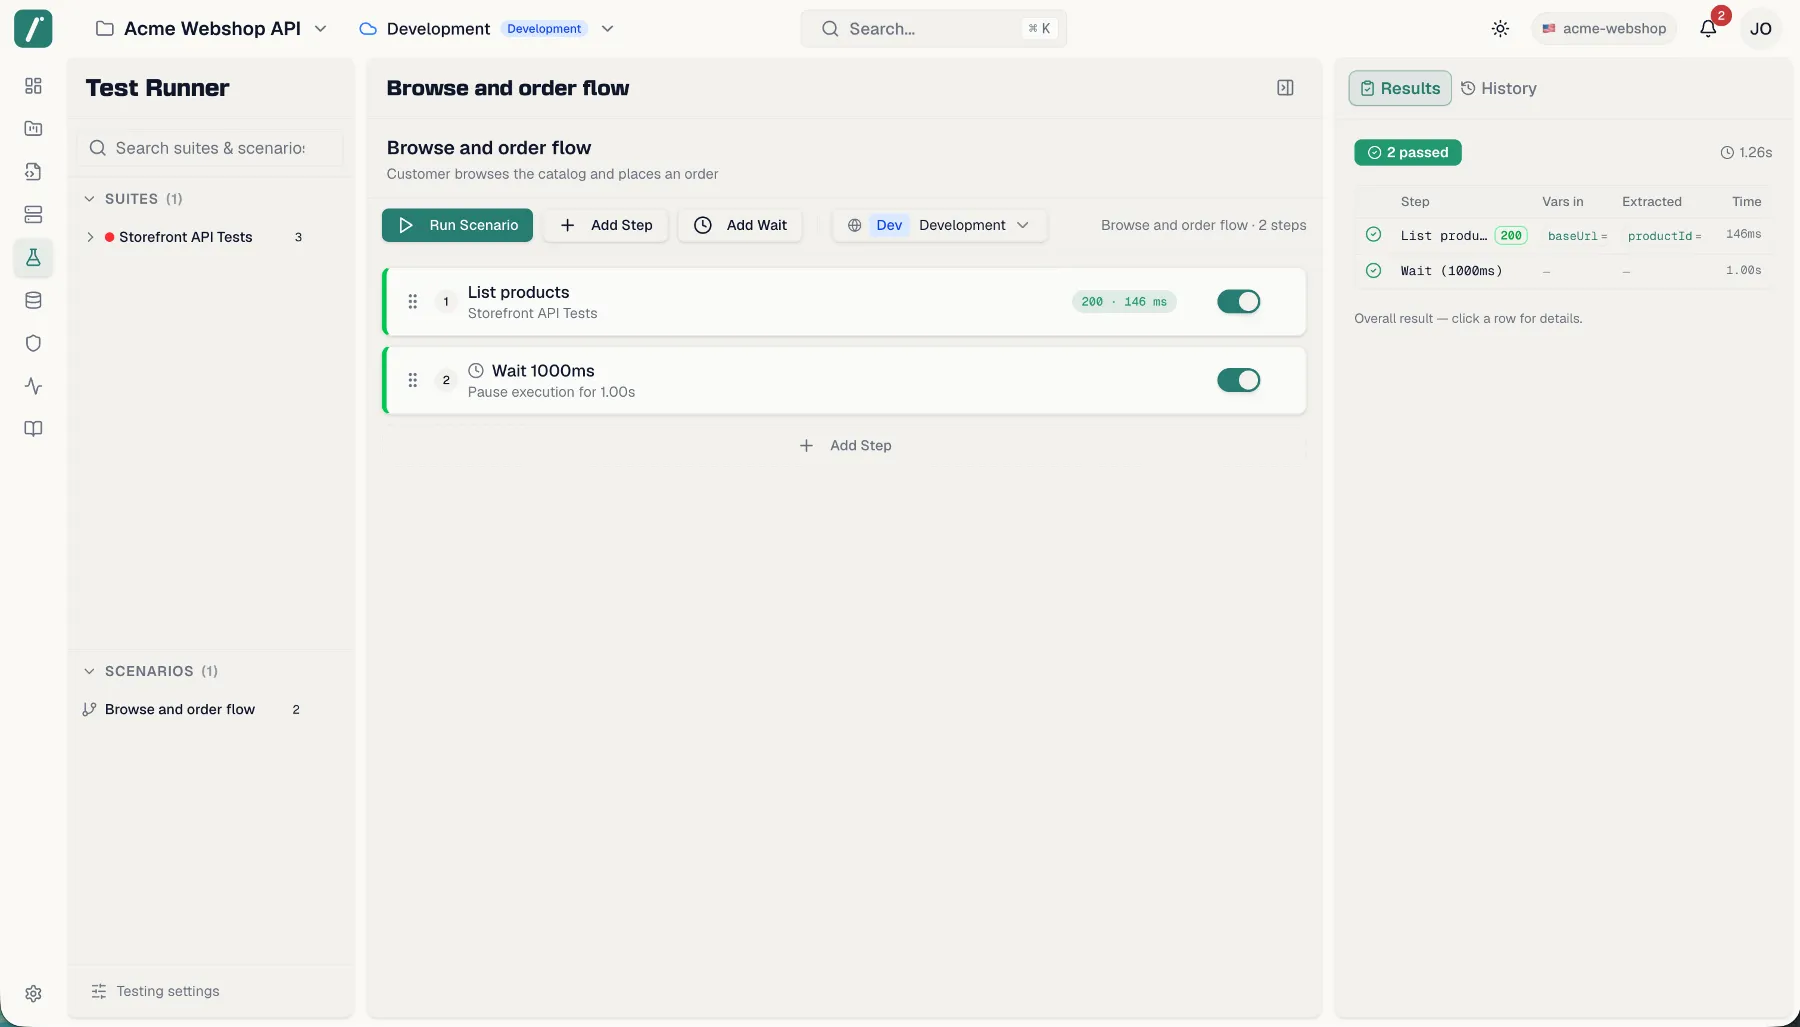Open the activity monitor pulse icon

(33, 386)
